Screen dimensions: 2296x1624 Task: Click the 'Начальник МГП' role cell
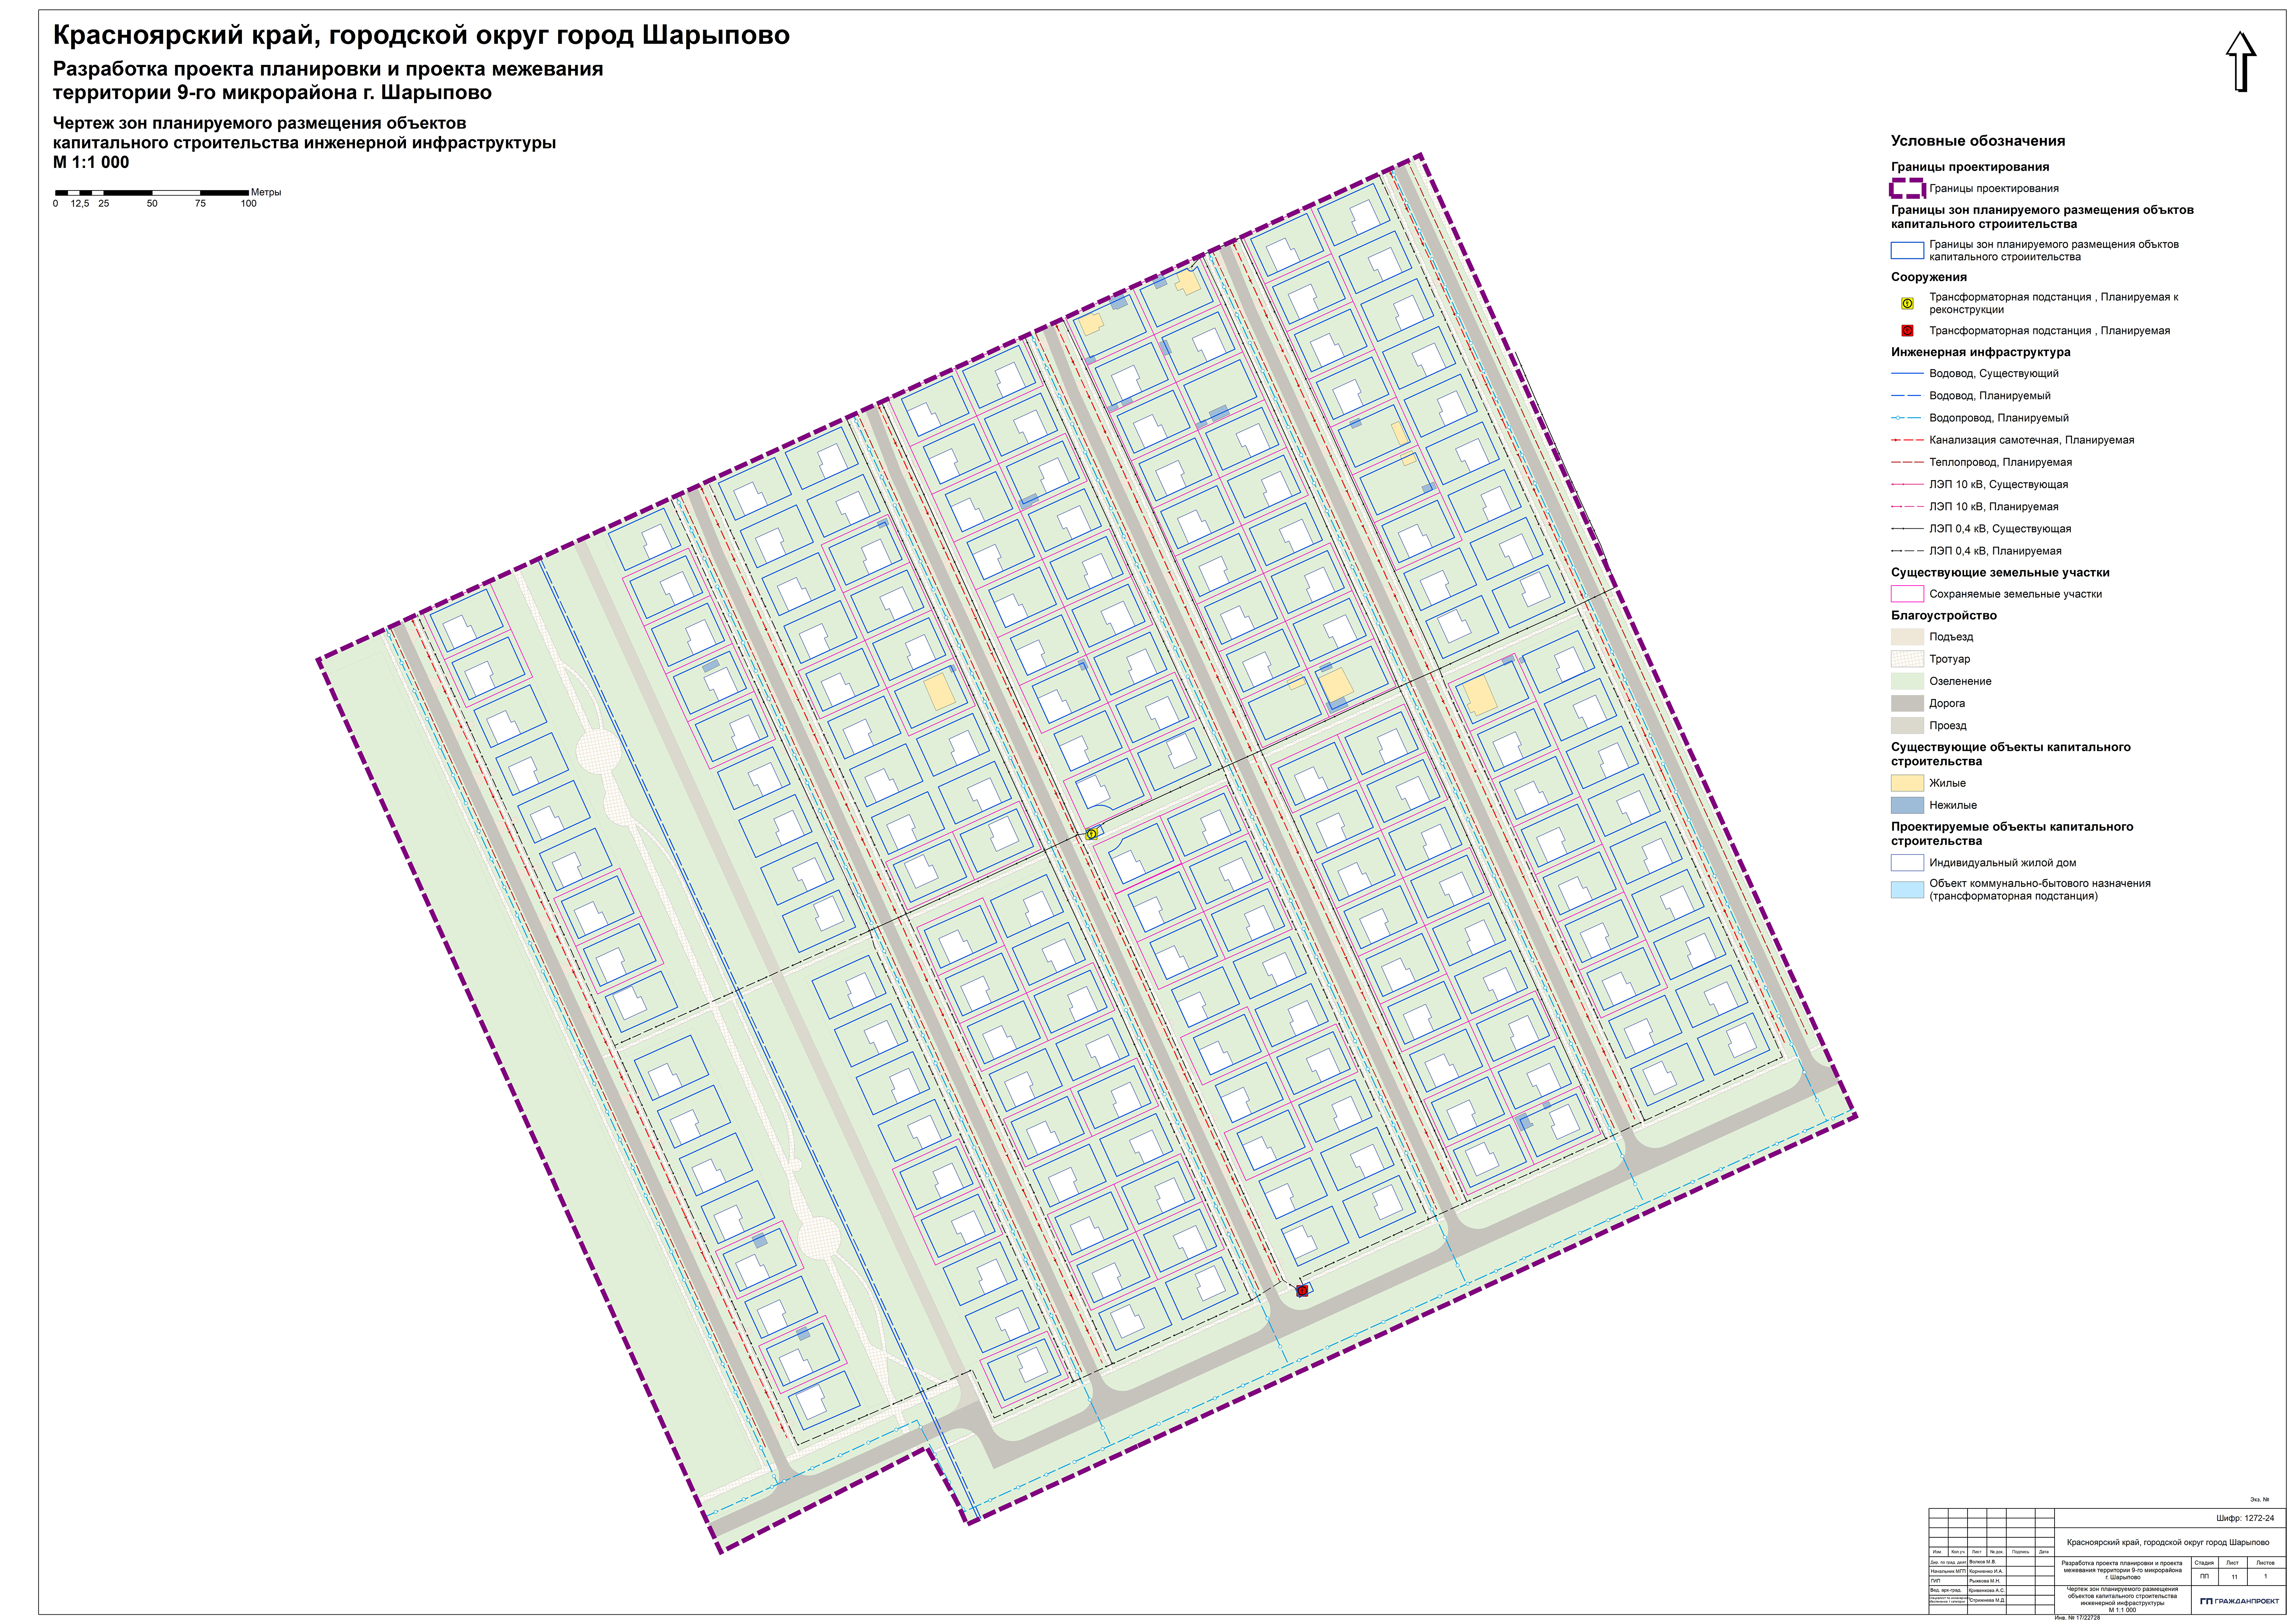(x=1948, y=1571)
